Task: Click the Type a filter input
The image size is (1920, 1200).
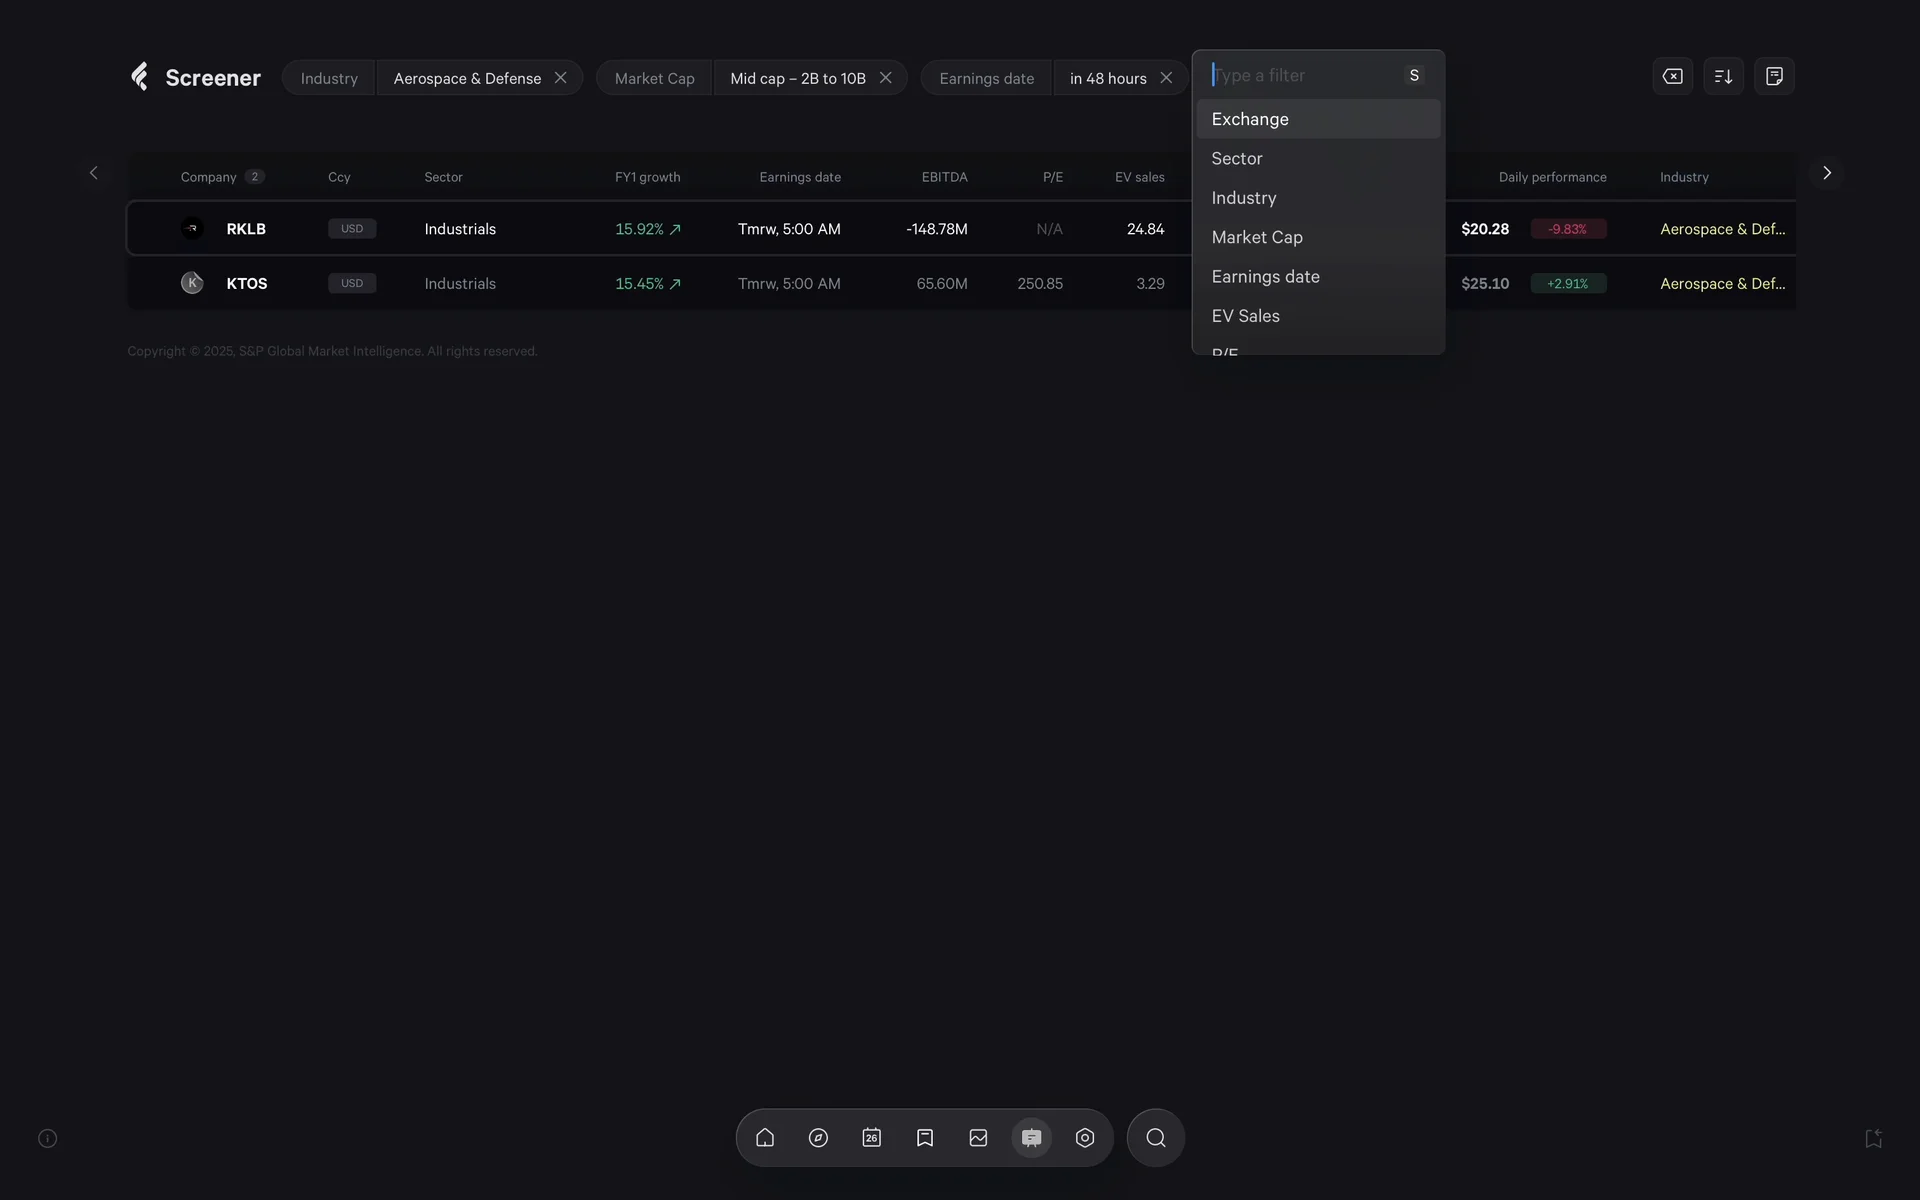Action: [1300, 75]
